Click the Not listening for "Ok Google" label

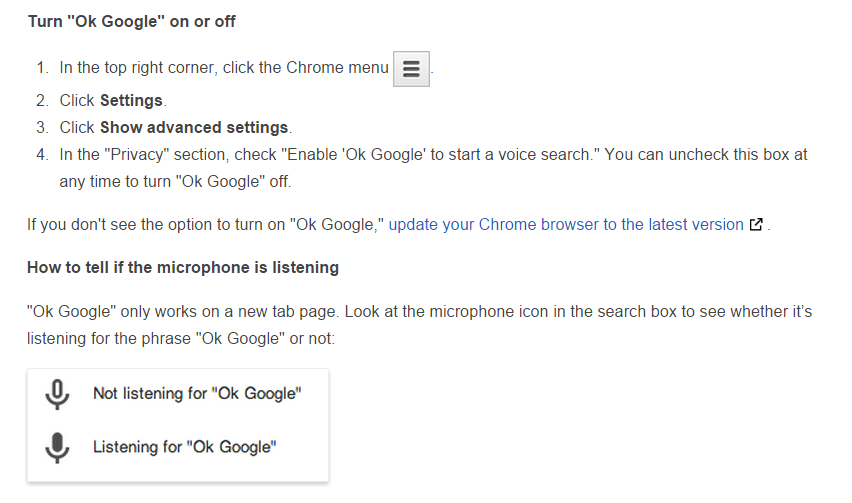[x=197, y=393]
